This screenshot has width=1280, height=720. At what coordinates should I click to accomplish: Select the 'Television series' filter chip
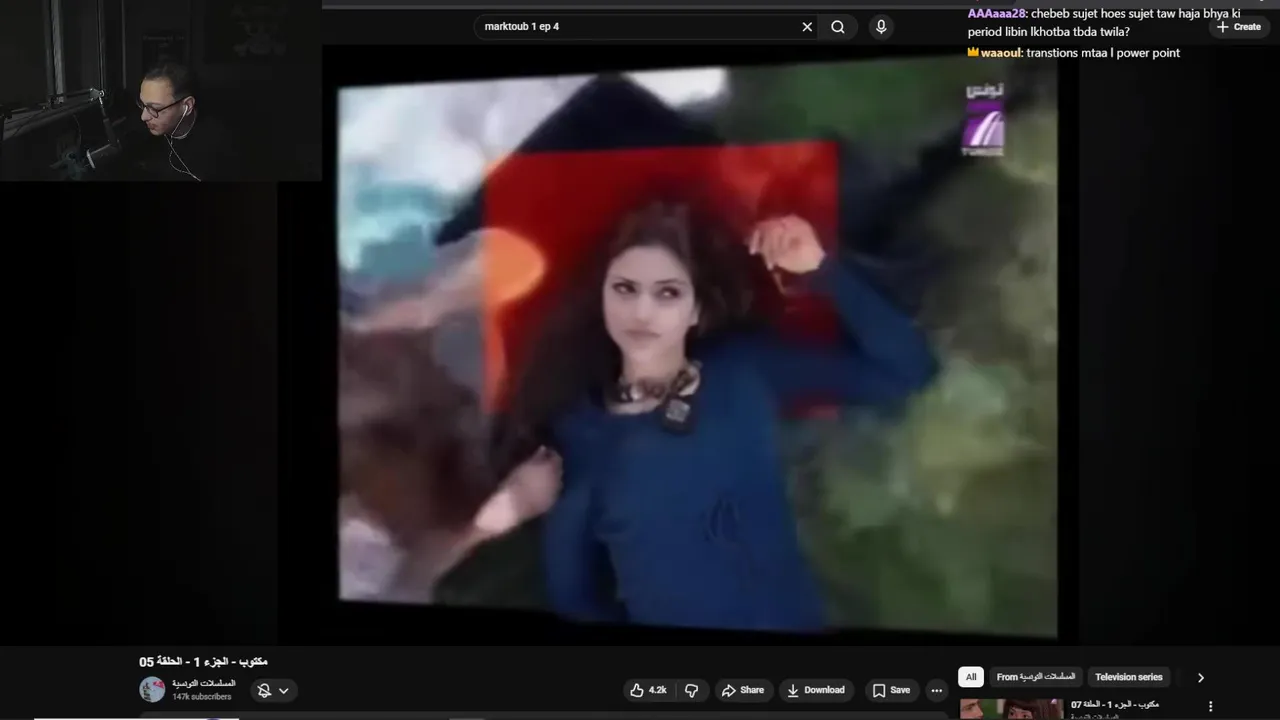coord(1128,677)
